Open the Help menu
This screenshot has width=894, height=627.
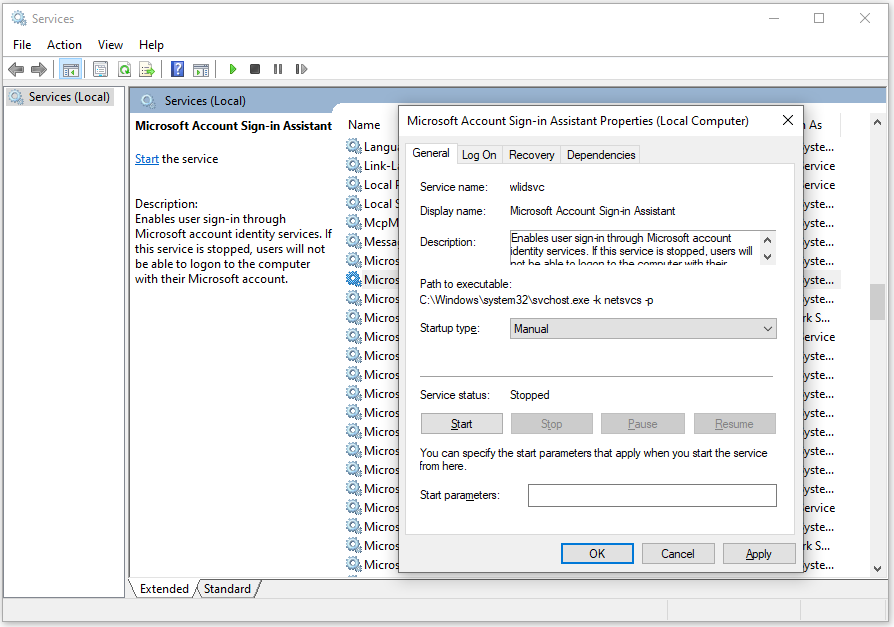point(151,44)
